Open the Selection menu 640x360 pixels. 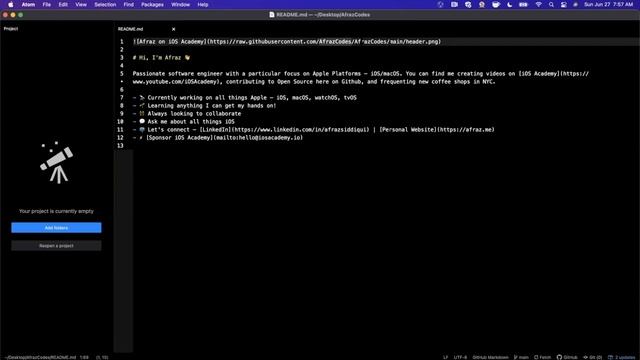click(x=105, y=4)
